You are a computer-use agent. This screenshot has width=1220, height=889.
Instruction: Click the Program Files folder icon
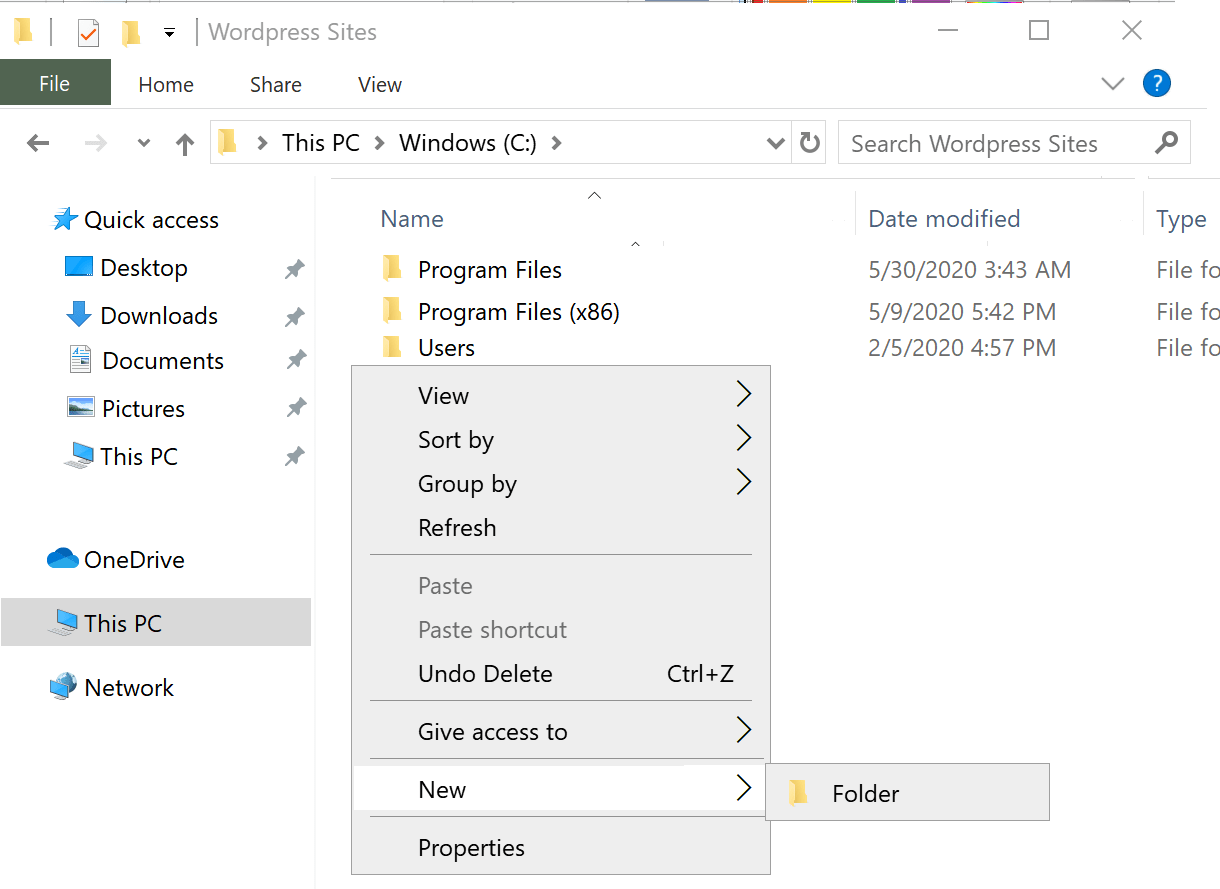coord(393,269)
